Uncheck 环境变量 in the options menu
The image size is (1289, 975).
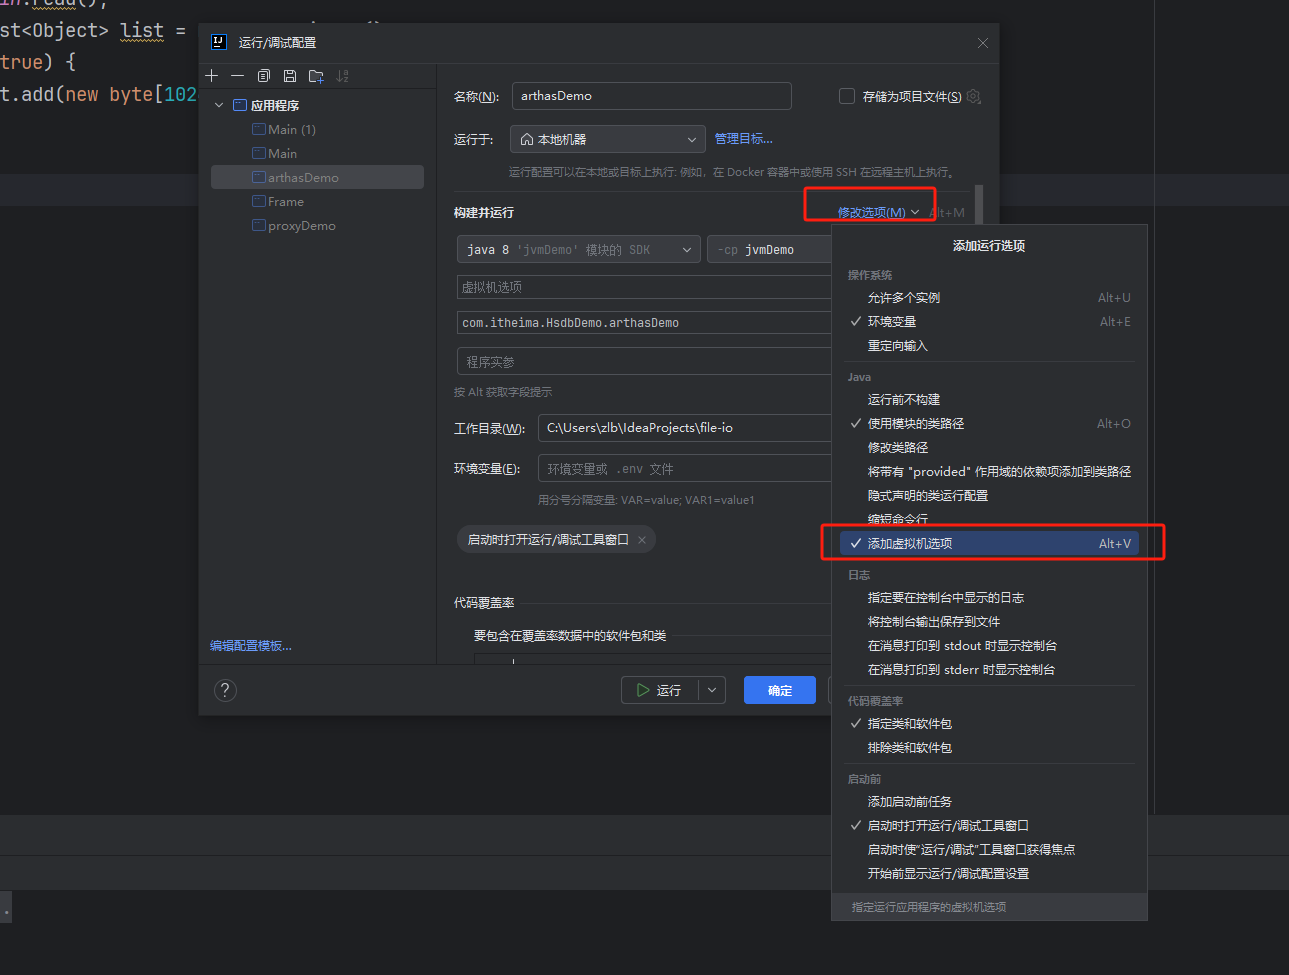989,322
